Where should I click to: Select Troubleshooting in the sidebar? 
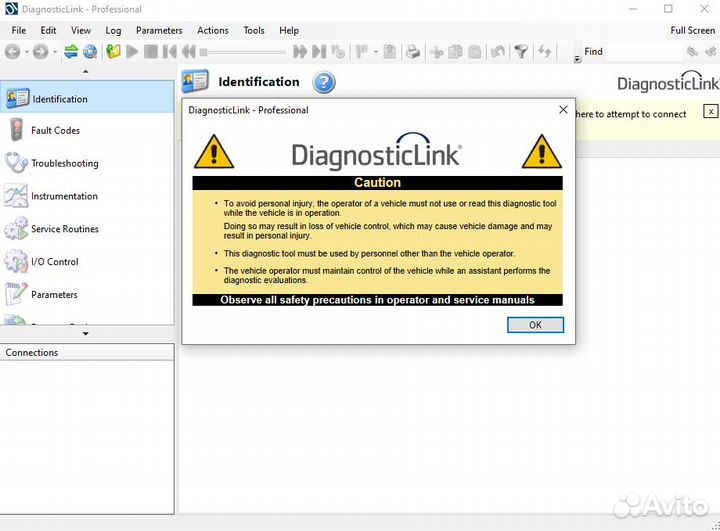click(x=87, y=163)
